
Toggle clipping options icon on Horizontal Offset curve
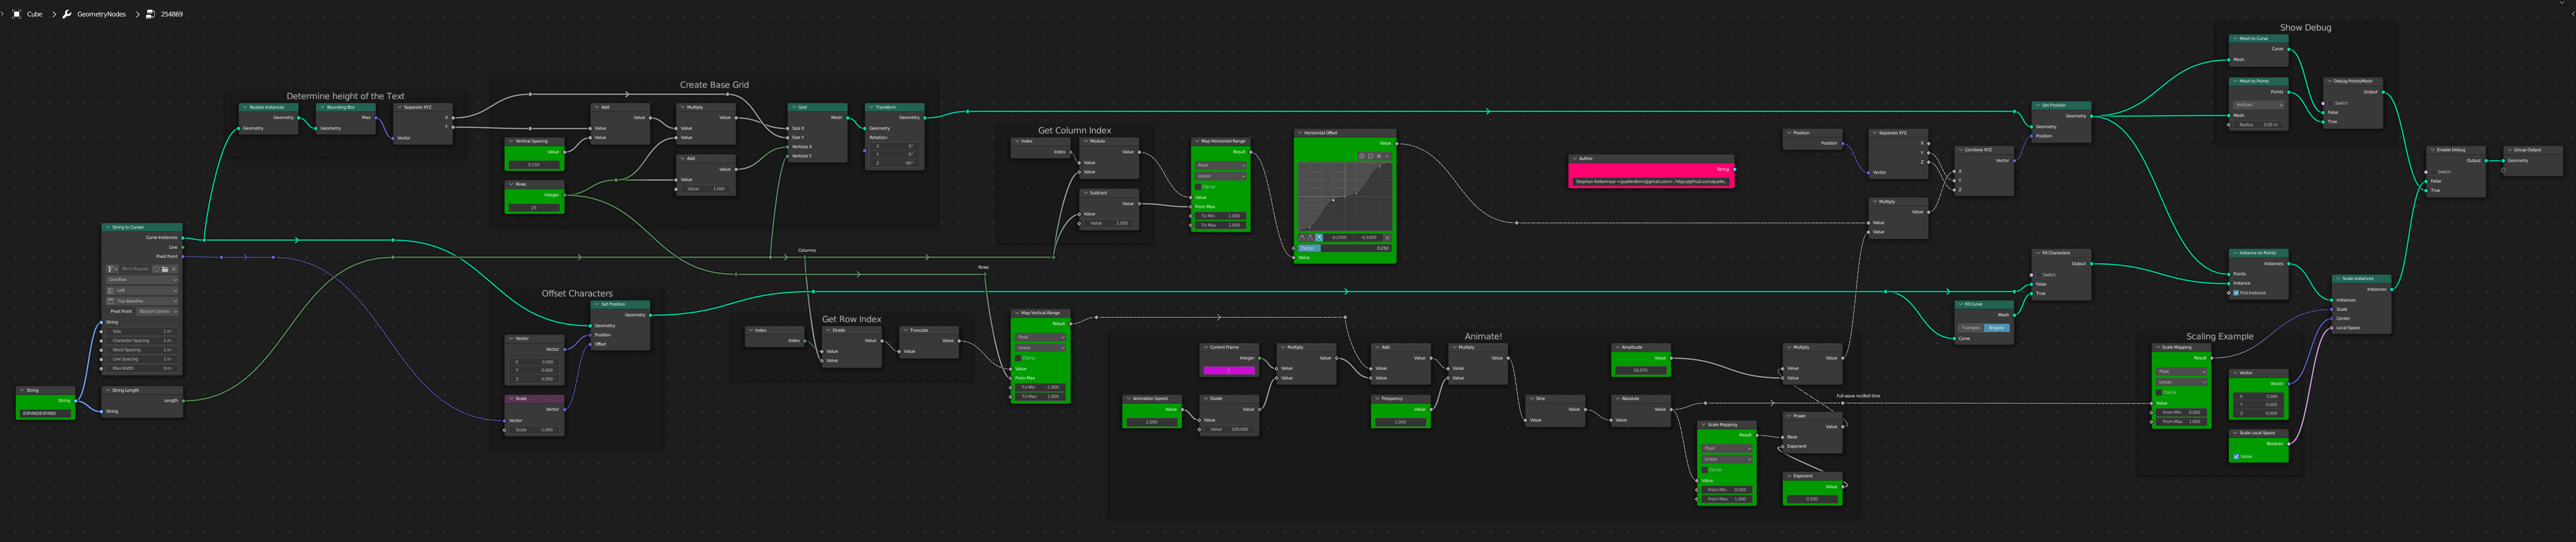click(1379, 156)
